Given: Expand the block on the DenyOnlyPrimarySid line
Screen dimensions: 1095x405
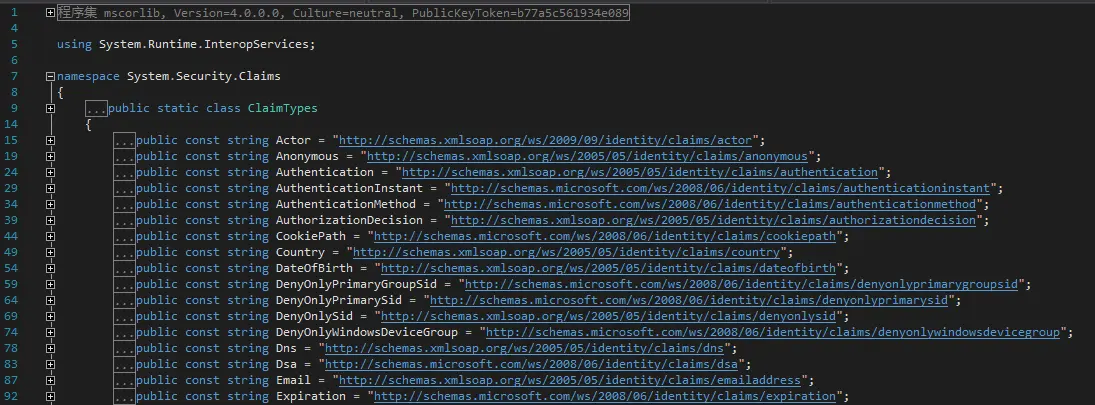Looking at the screenshot, I should pos(50,301).
